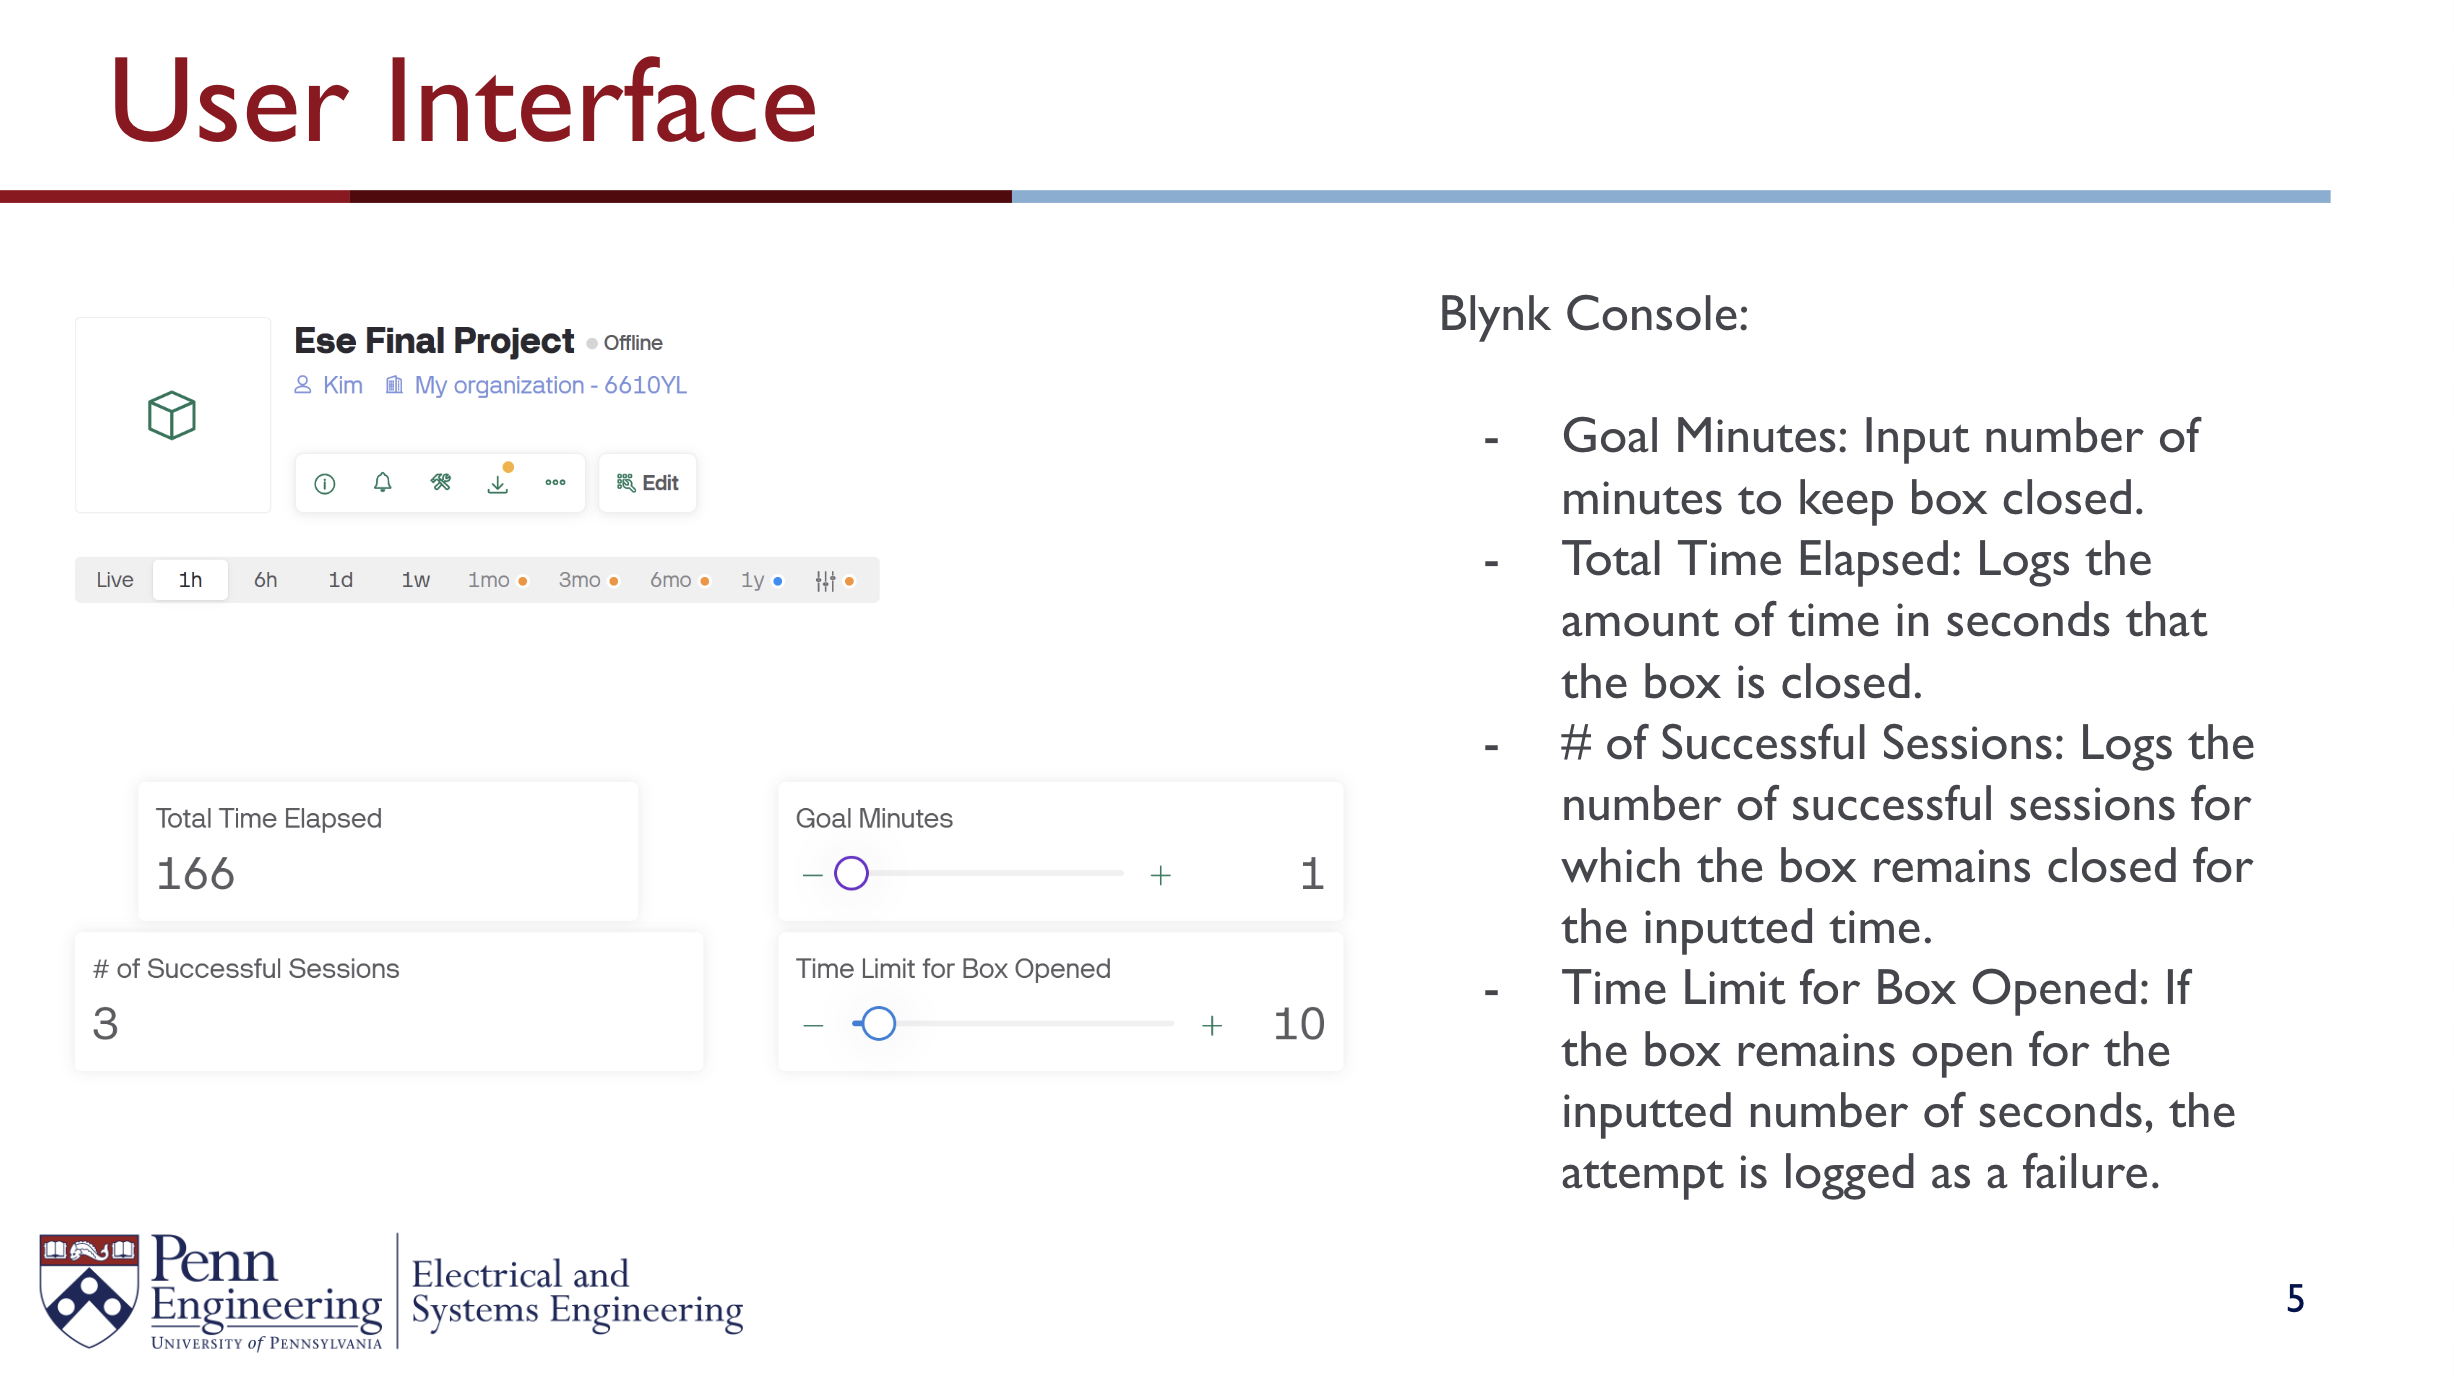The width and height of the screenshot is (2454, 1380).
Task: Select the 1y time range
Action: (753, 580)
